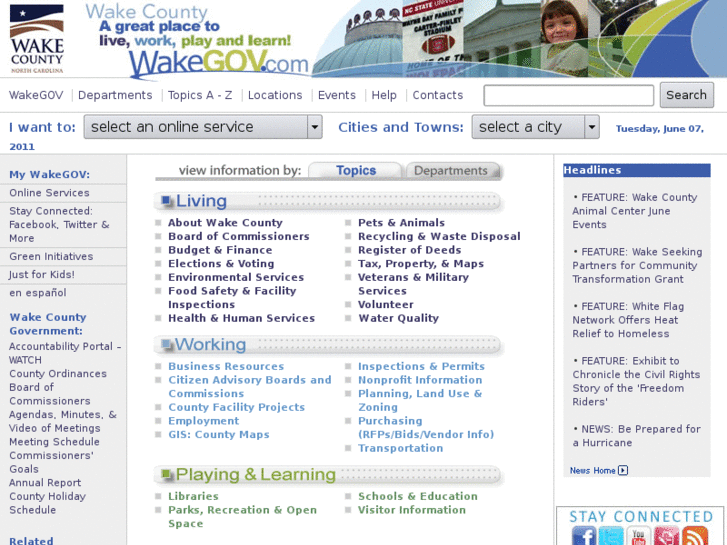
Task: Open the Facebook icon under Stay Connected
Action: 584,536
